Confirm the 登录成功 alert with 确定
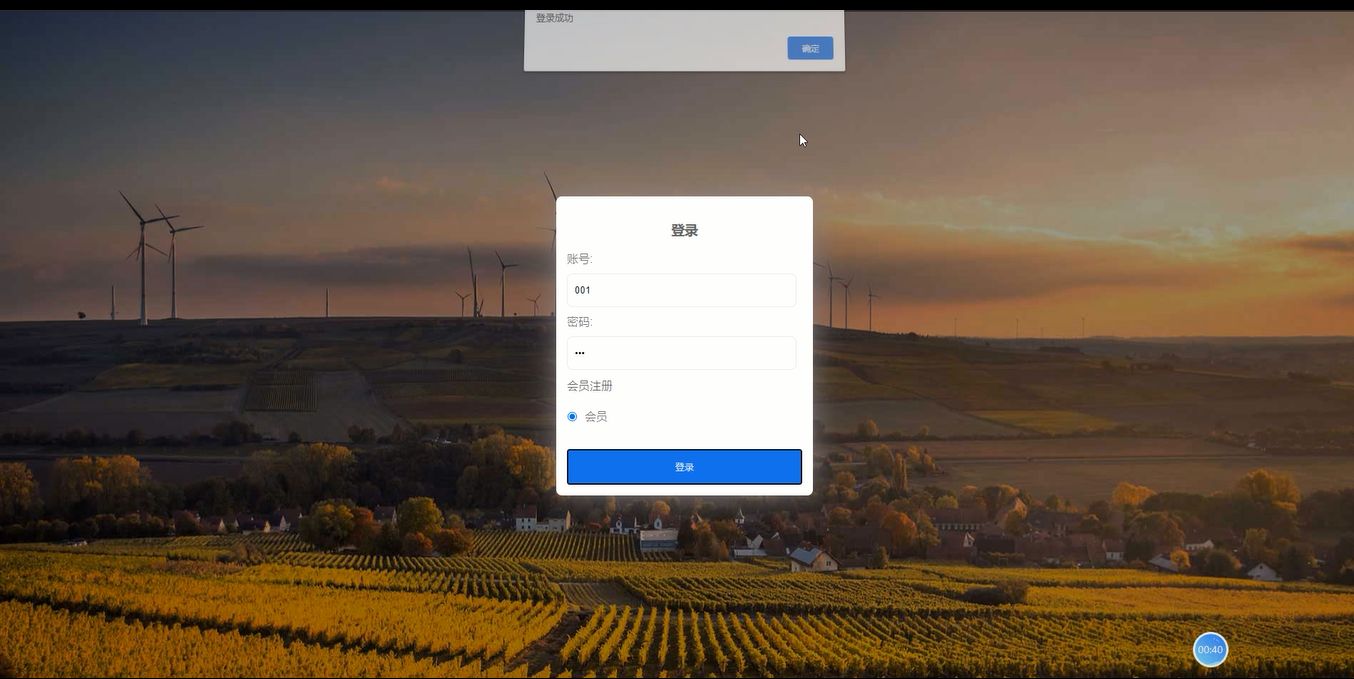This screenshot has height=679, width=1354. [810, 48]
